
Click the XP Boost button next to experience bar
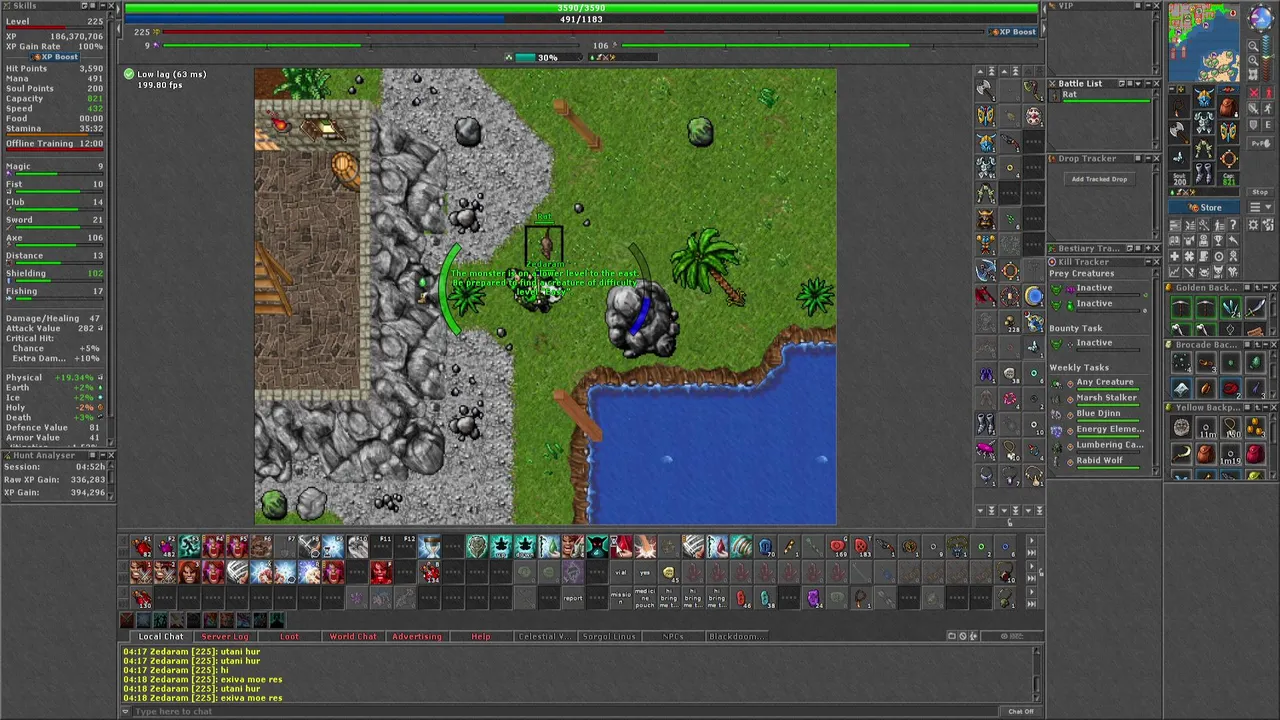1013,32
